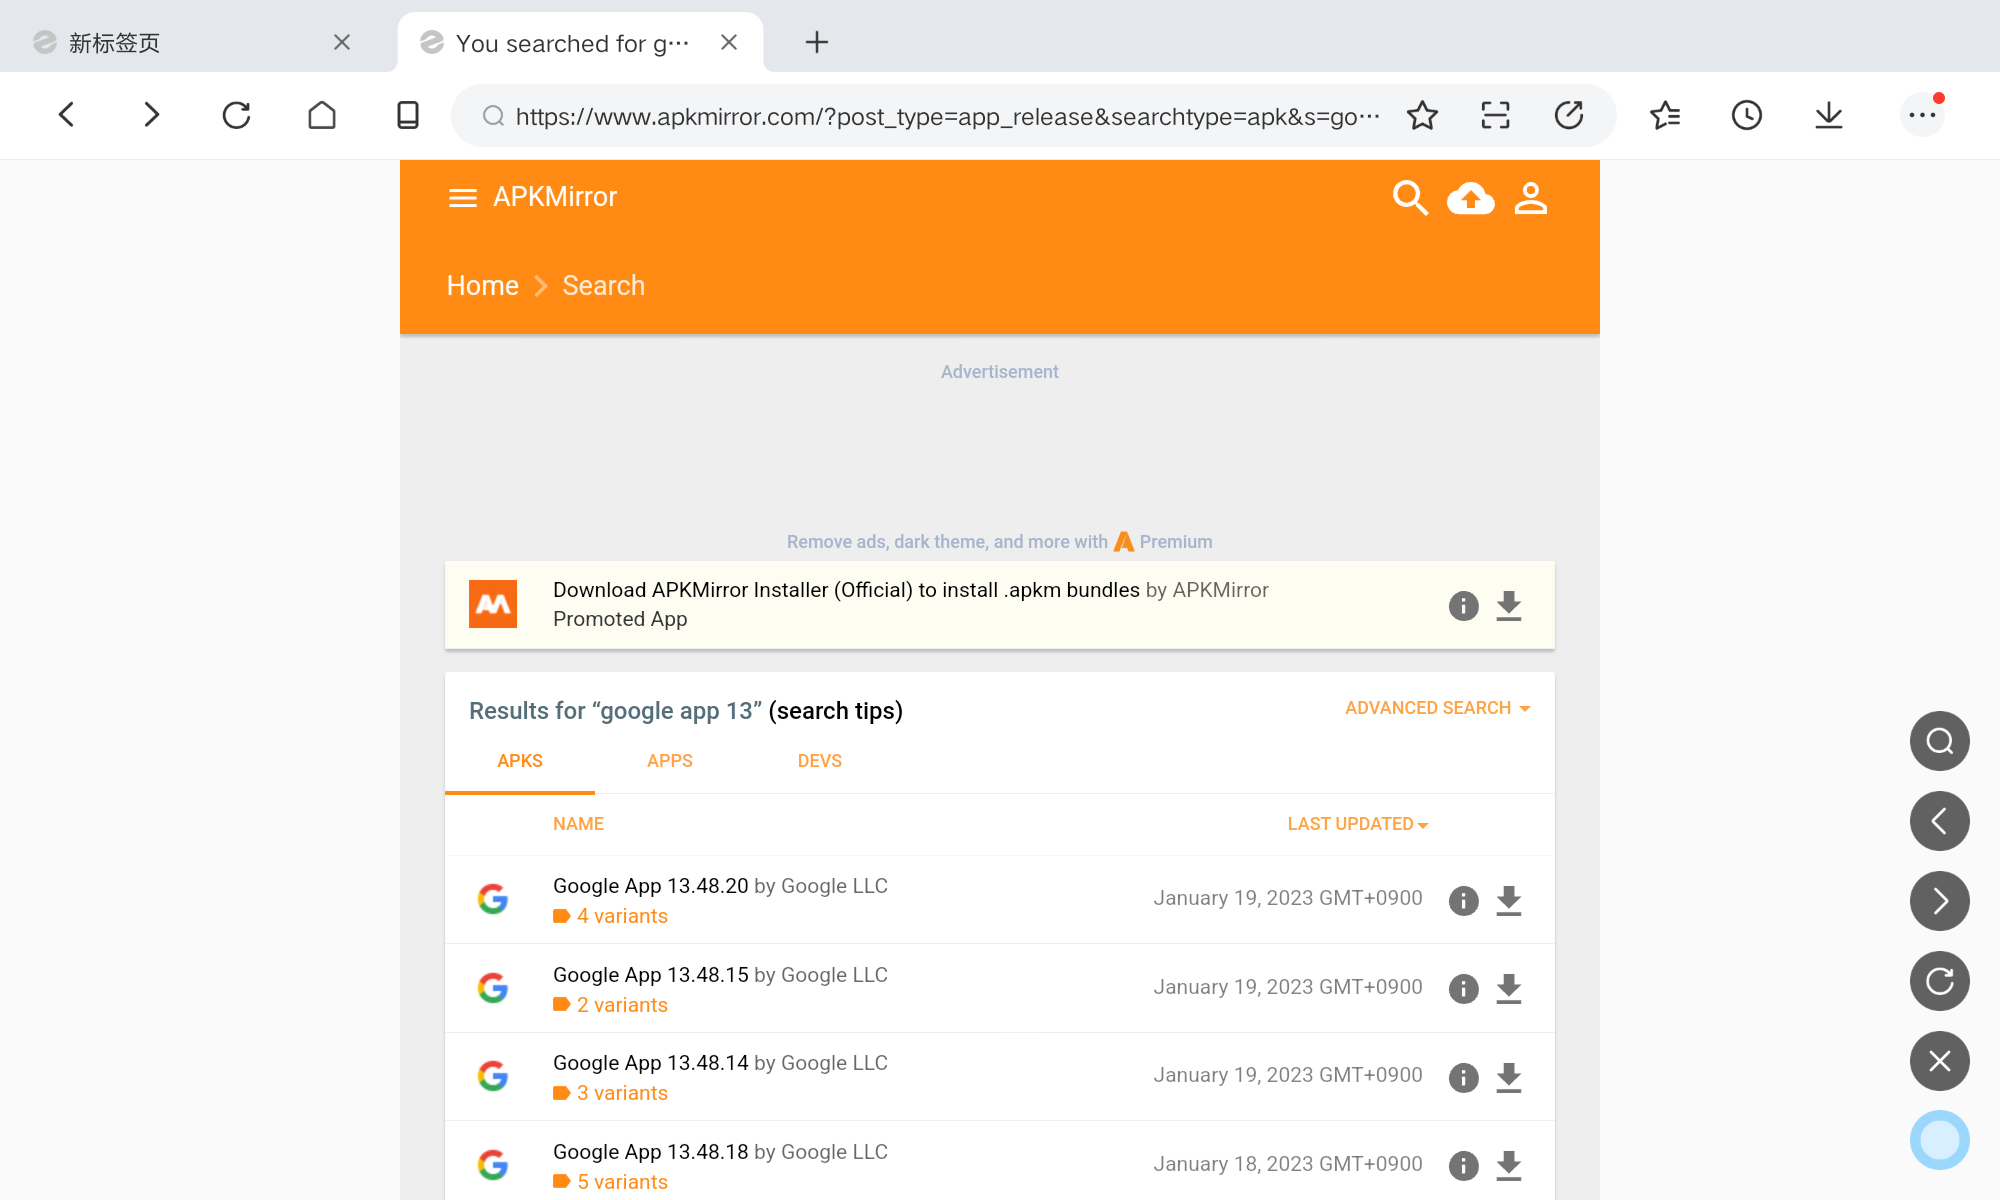2000x1200 pixels.
Task: Open browser three-dots more menu
Action: (1921, 116)
